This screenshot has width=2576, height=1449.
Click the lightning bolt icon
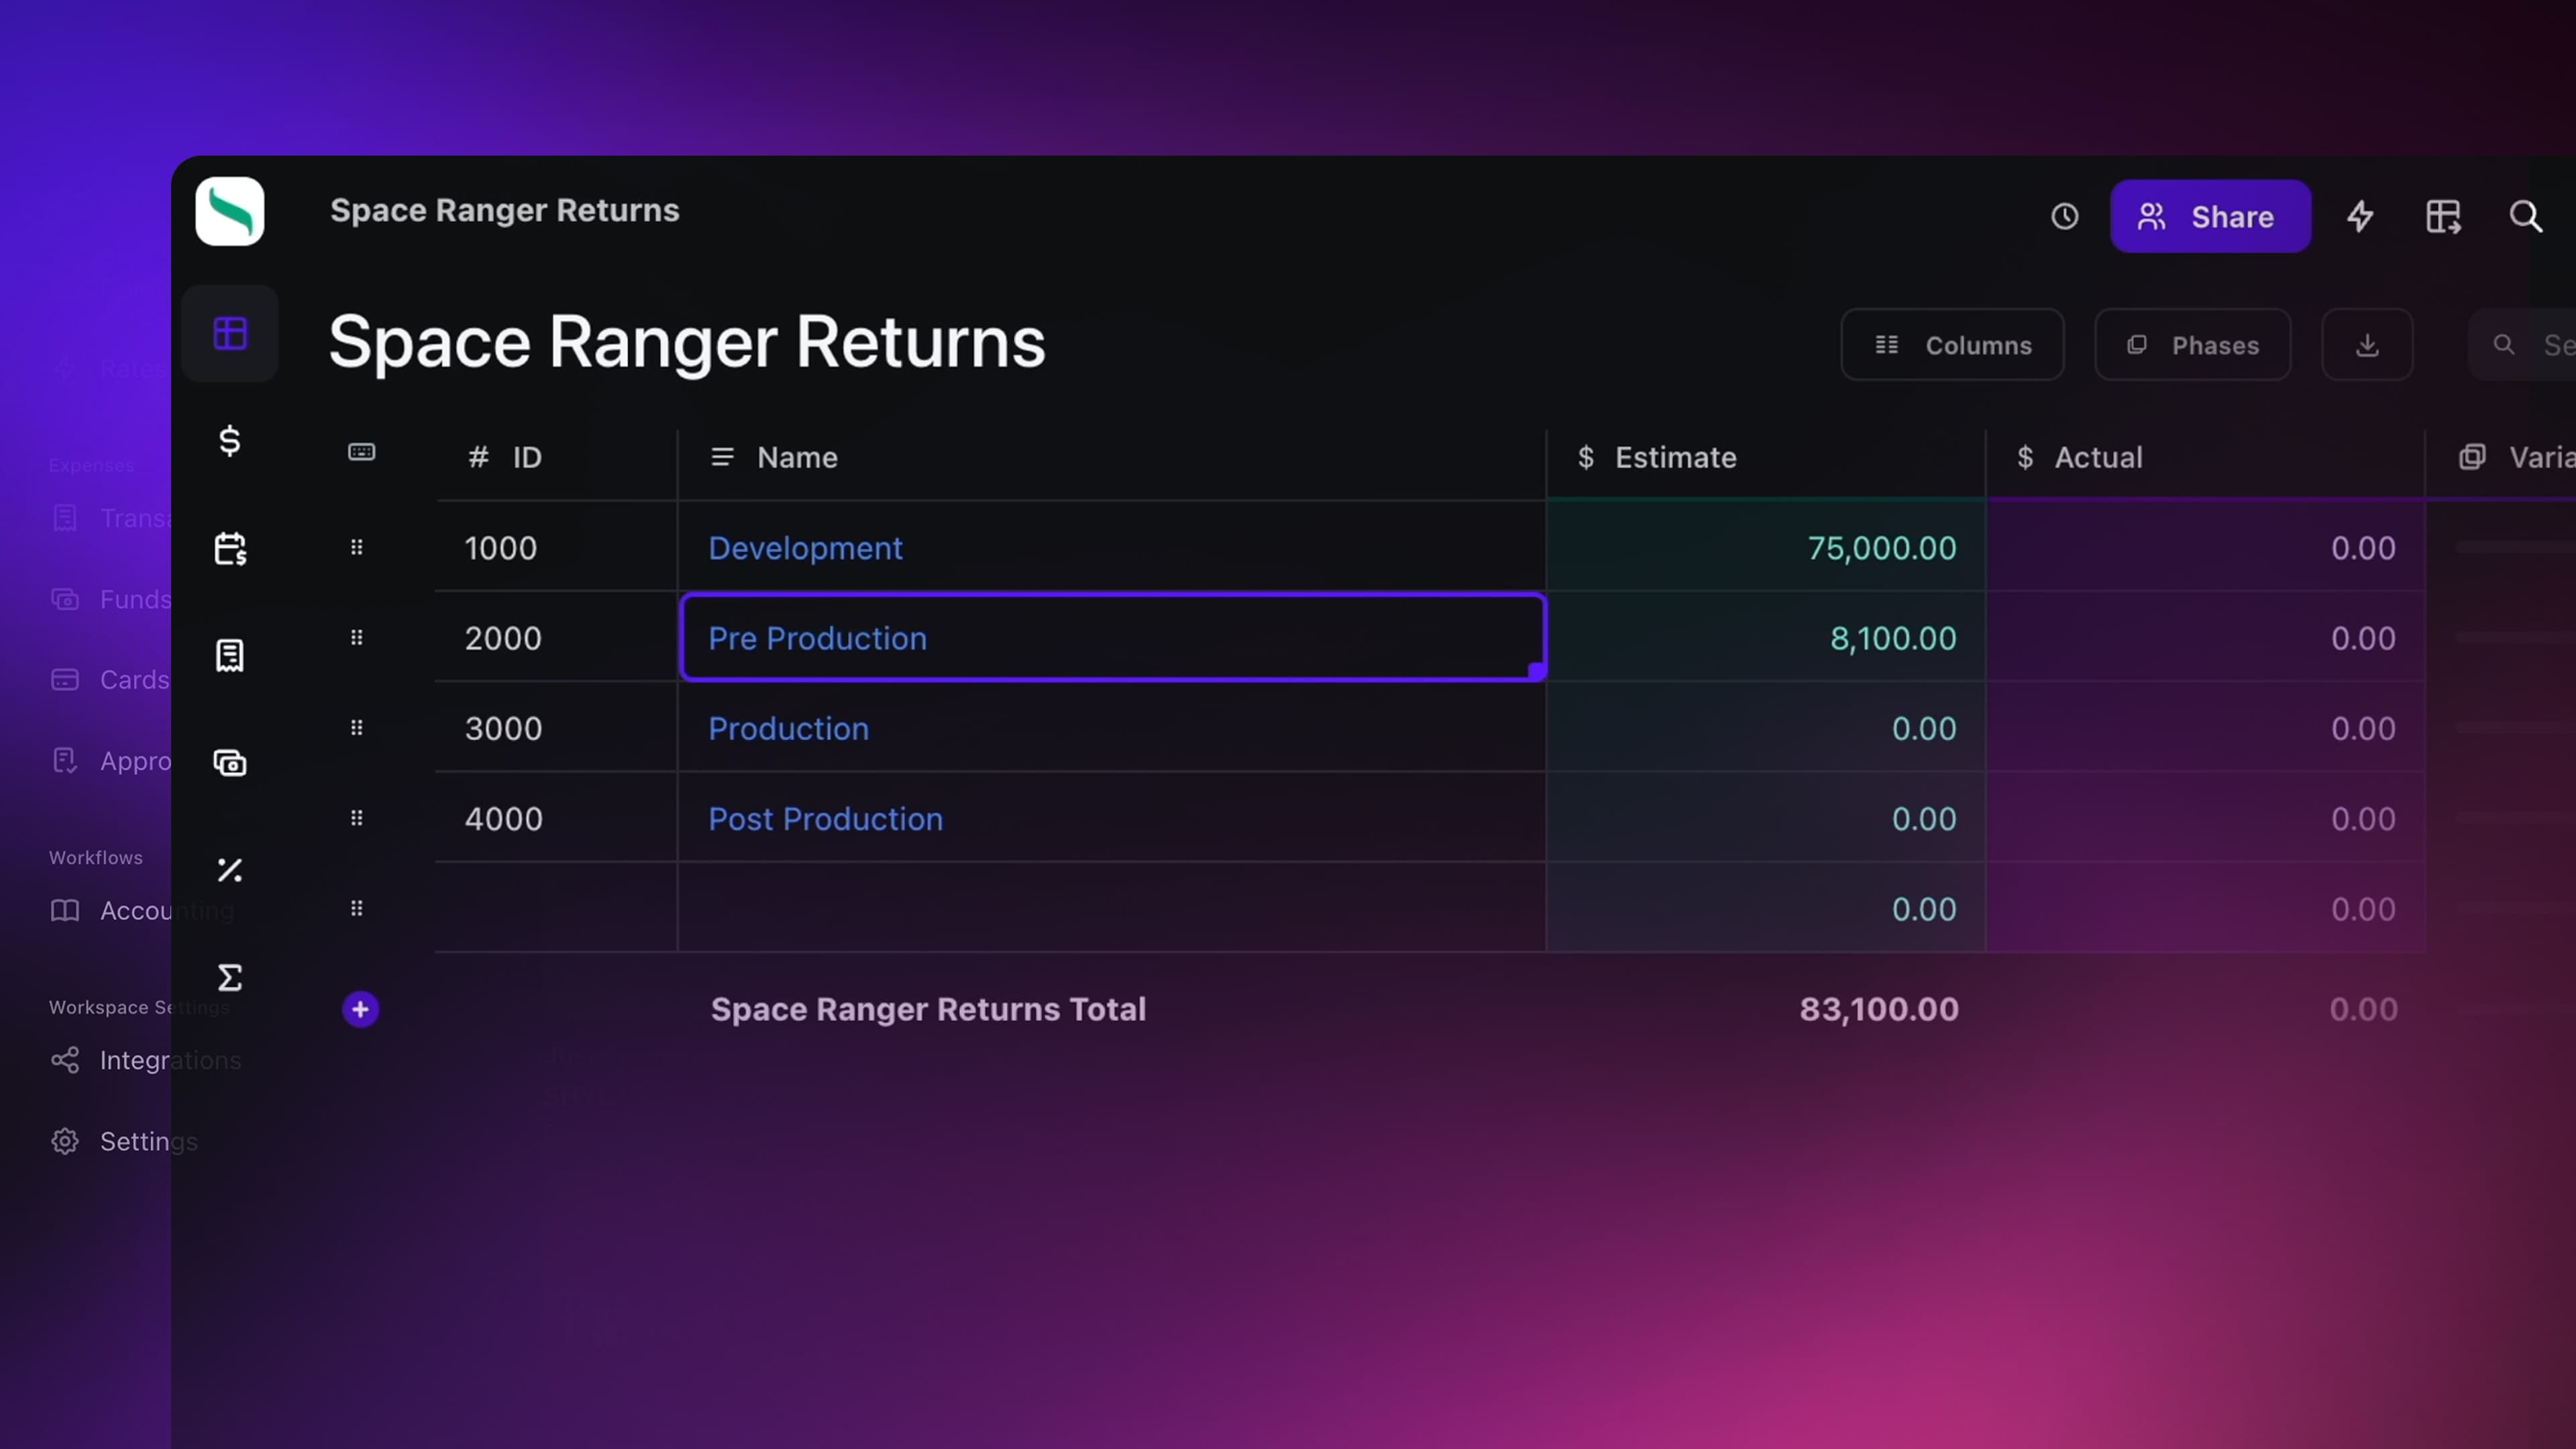[2360, 216]
